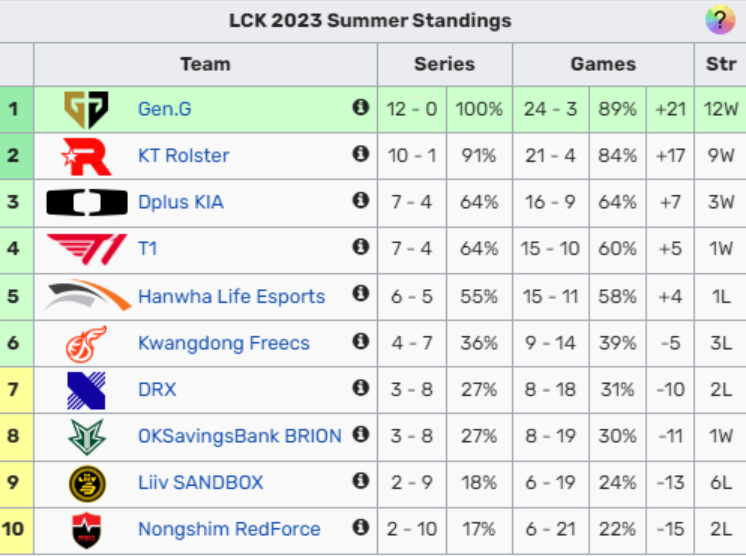Click the Games column header
746x556 pixels.
(x=603, y=64)
